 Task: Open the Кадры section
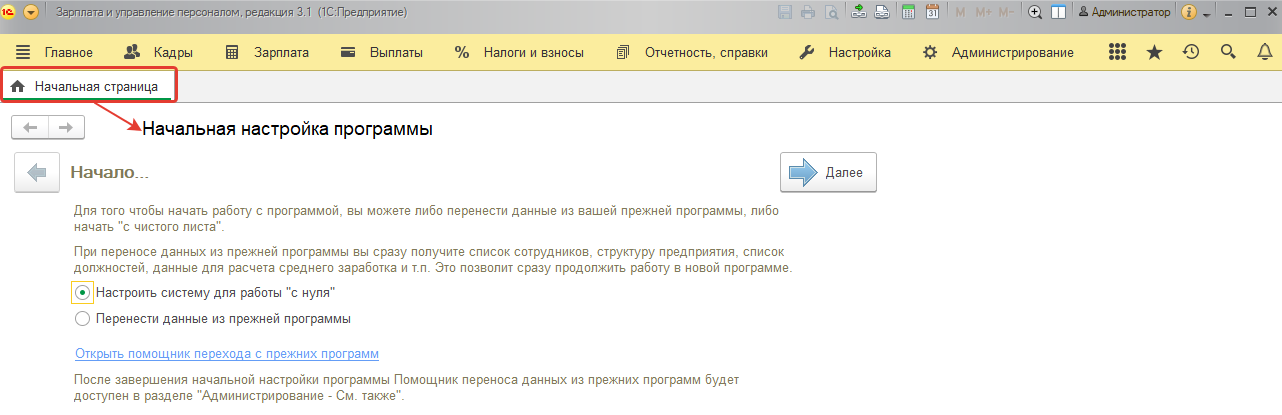click(173, 52)
